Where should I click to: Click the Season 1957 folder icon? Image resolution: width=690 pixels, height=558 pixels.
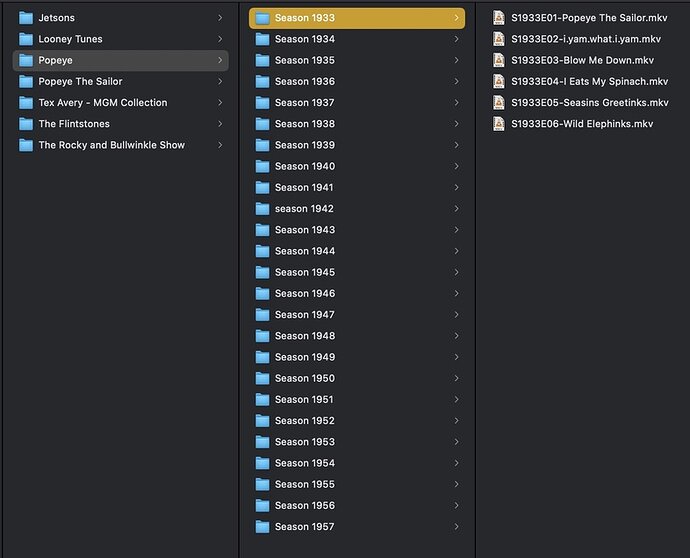pos(262,527)
